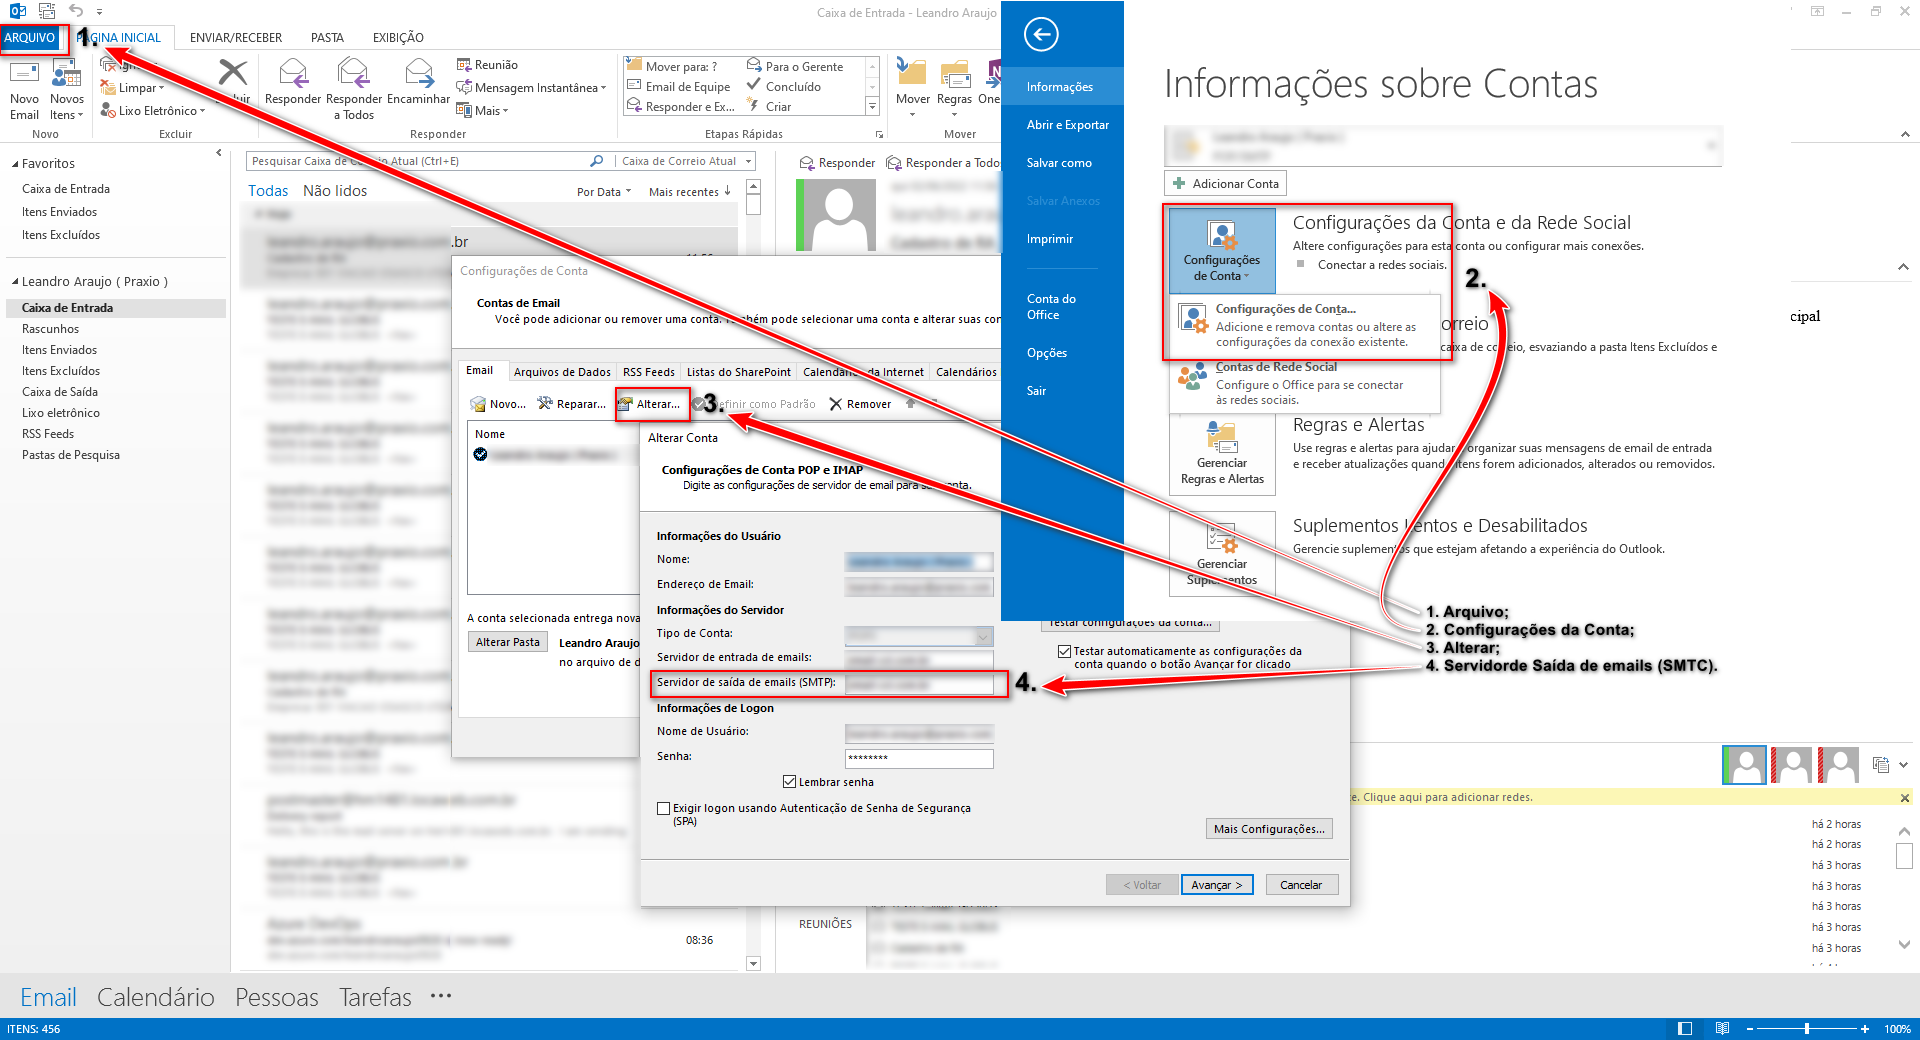
Task: Click the search magnifier icon
Action: coord(597,161)
